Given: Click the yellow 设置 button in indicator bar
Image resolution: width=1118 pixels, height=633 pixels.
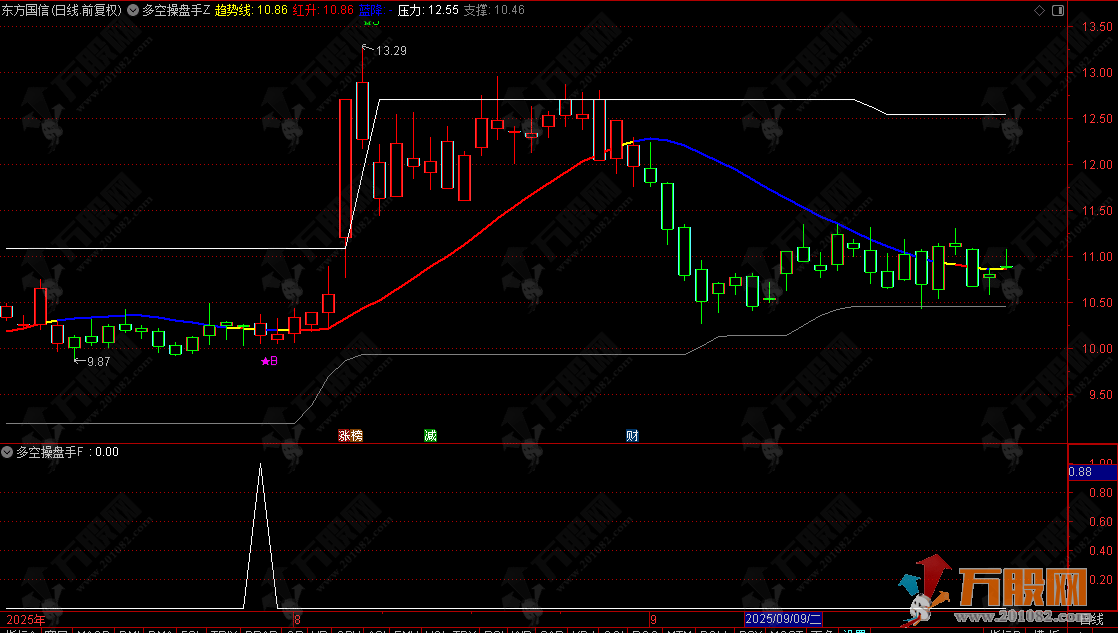Looking at the screenshot, I should (853, 631).
